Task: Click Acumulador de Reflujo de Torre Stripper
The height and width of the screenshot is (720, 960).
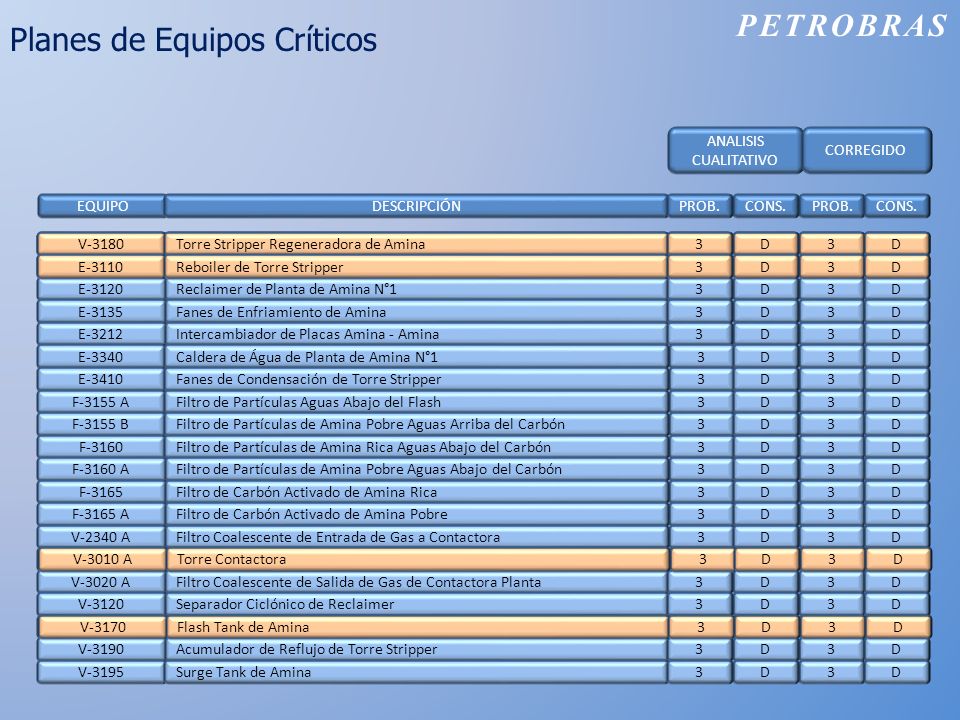Action: point(416,649)
